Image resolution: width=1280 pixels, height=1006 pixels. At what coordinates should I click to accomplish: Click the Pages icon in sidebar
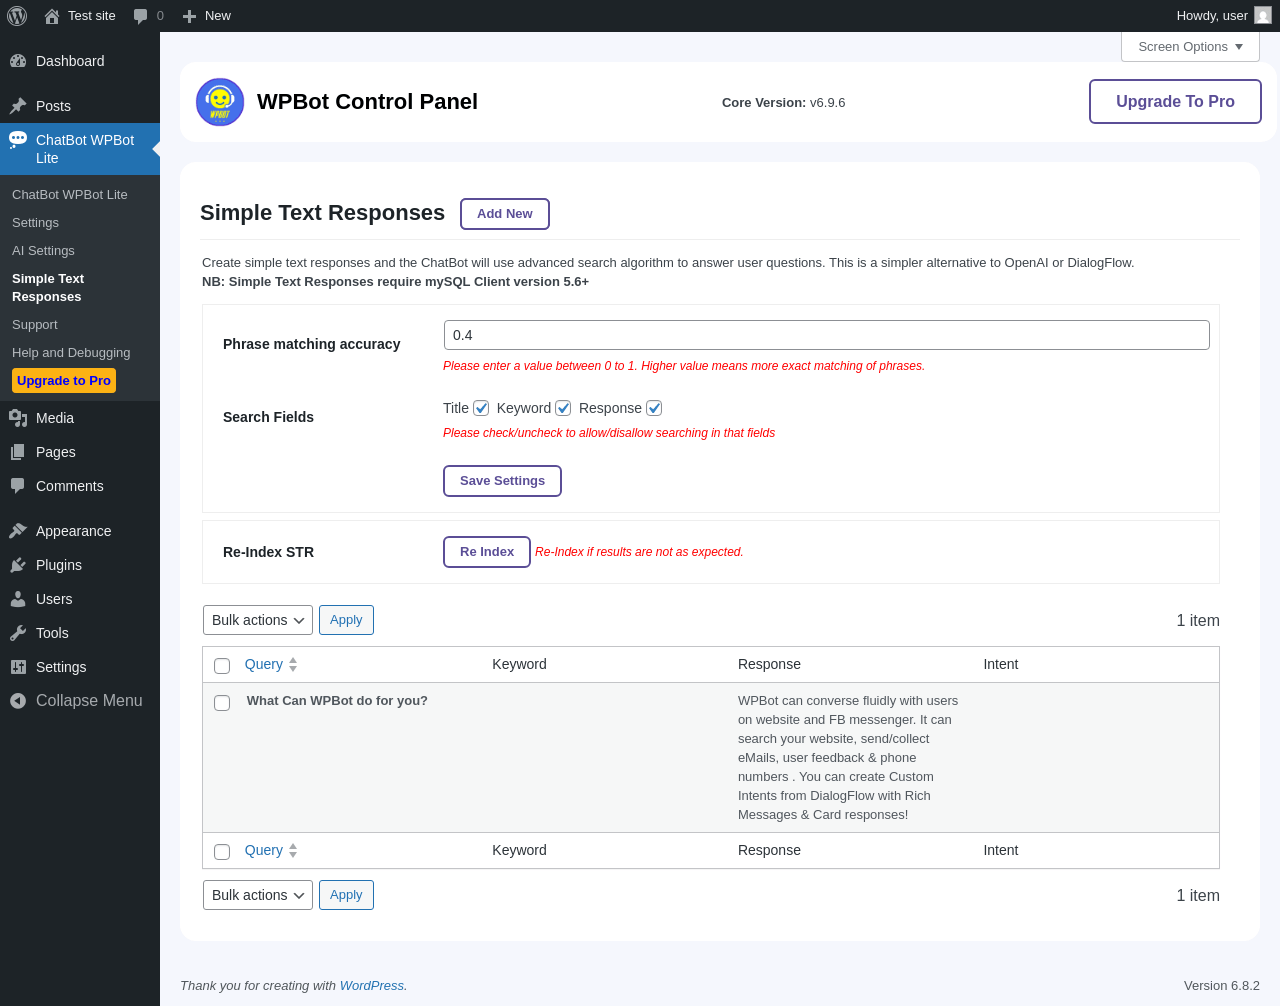[x=18, y=452]
